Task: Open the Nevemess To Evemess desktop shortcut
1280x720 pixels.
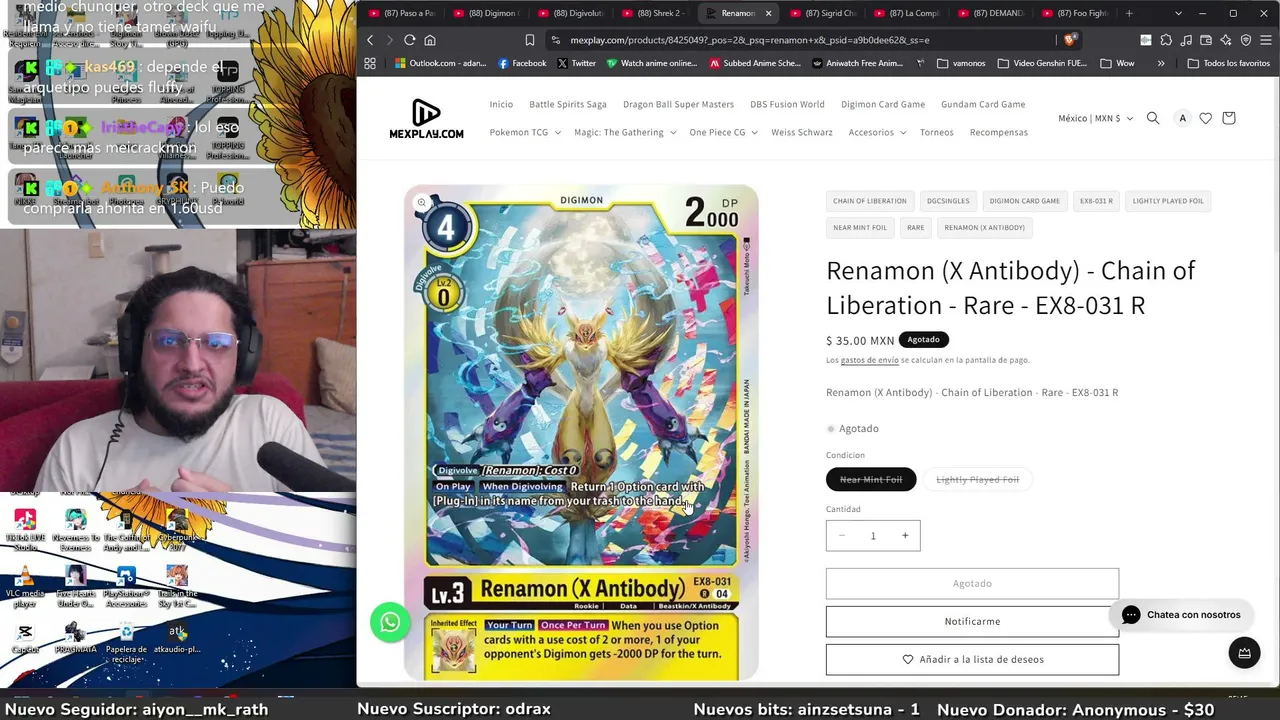Action: pos(75,530)
